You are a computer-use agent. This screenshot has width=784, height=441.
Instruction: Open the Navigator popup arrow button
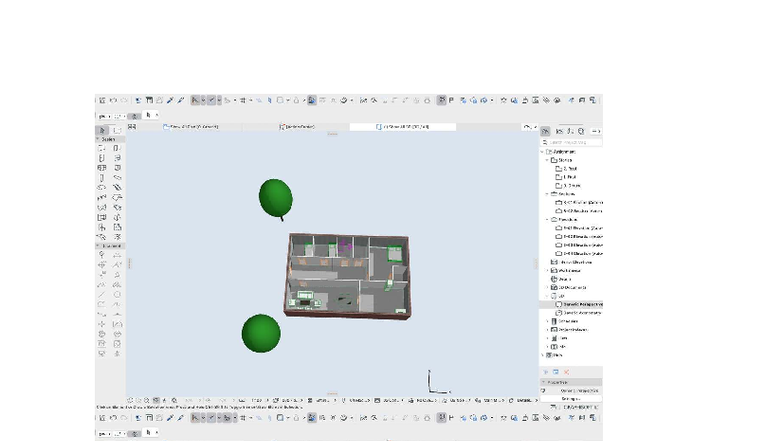(x=596, y=131)
